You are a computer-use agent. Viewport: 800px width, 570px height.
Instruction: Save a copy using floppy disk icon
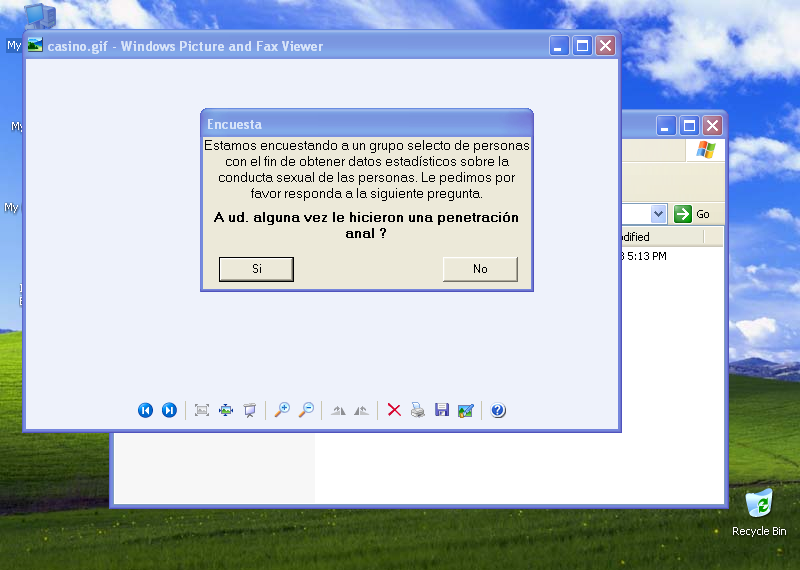(x=442, y=410)
